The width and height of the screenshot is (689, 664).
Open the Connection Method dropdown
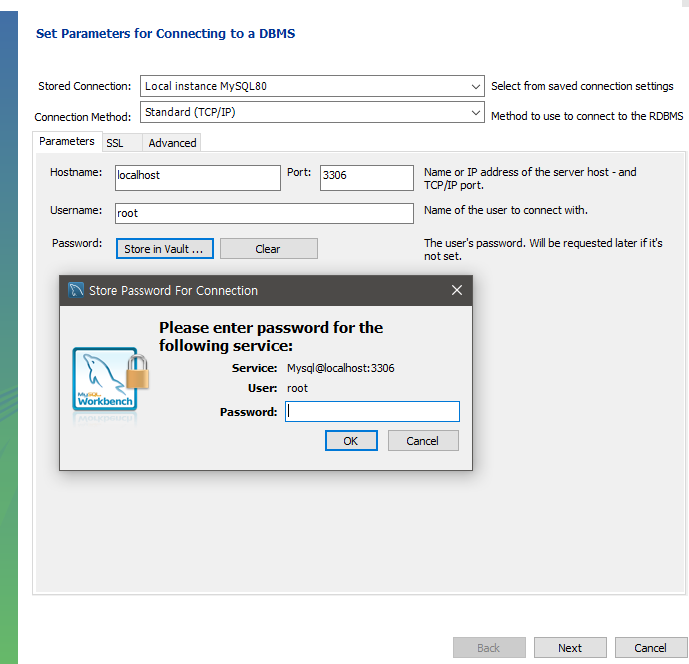(x=312, y=112)
